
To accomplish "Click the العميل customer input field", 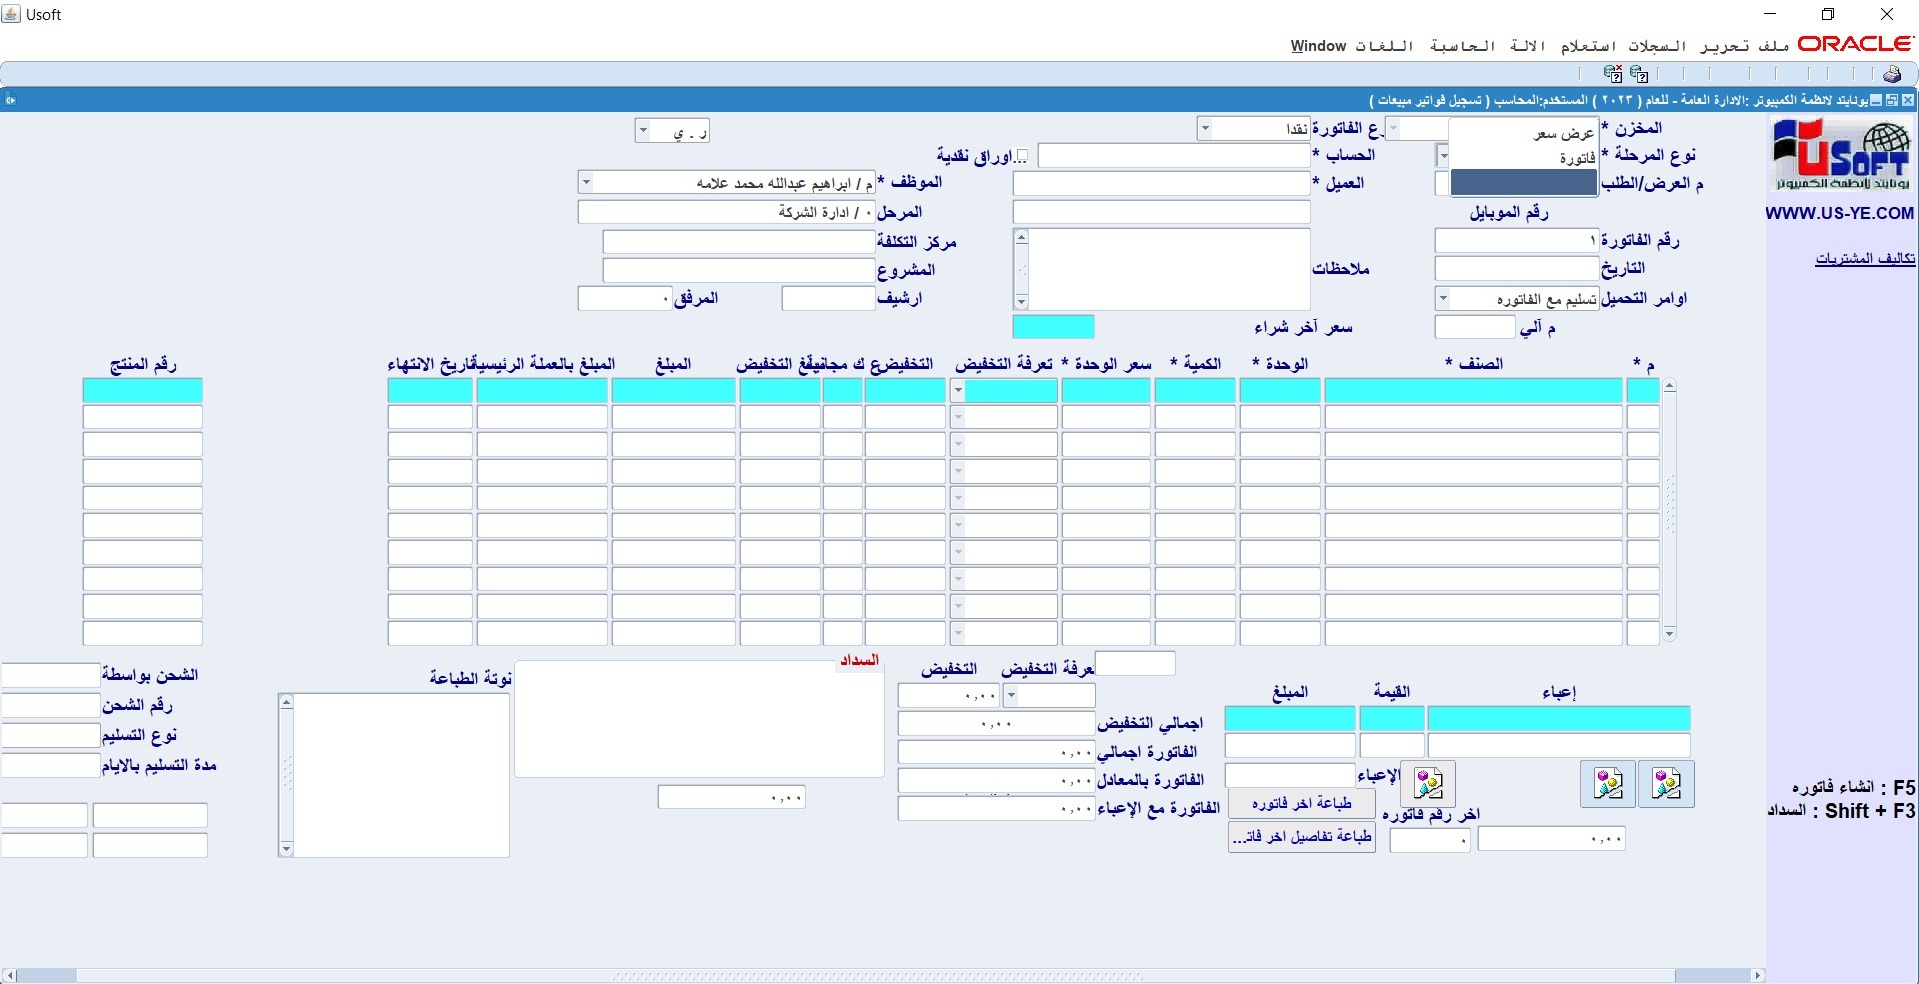I will pyautogui.click(x=1160, y=184).
